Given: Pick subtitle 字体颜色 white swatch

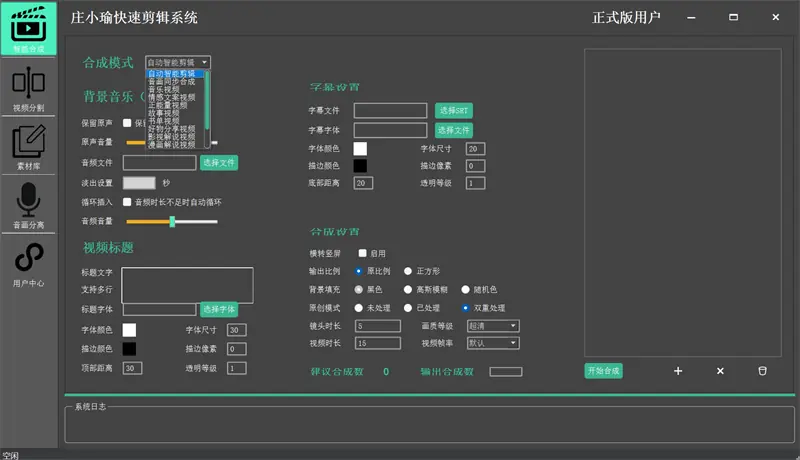Looking at the screenshot, I should (360, 148).
